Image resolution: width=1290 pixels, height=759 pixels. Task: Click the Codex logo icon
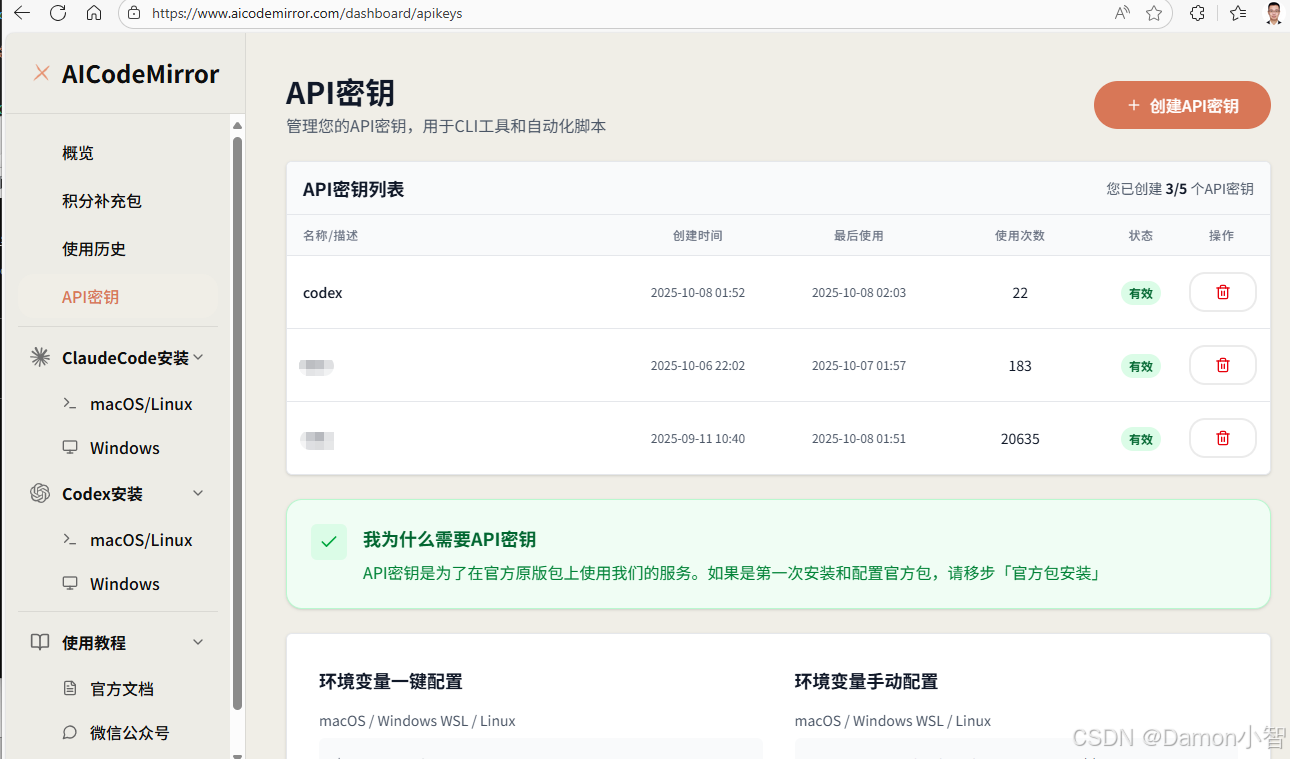pos(40,493)
